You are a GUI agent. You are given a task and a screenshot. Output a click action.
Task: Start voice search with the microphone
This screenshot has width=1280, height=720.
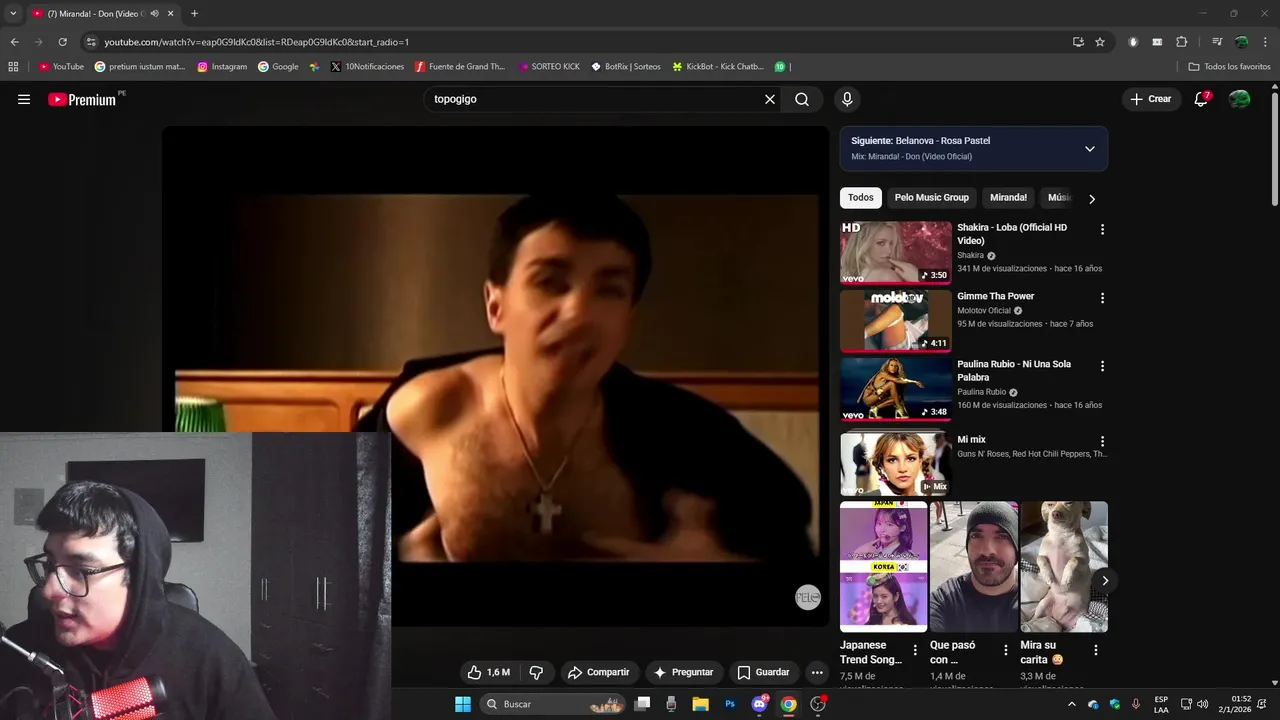point(847,99)
